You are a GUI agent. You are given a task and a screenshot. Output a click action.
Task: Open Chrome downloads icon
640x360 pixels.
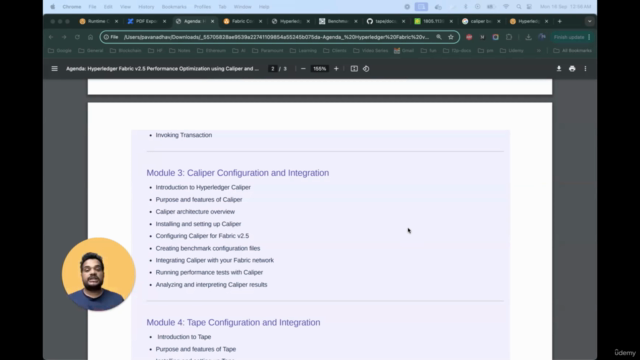coord(528,37)
